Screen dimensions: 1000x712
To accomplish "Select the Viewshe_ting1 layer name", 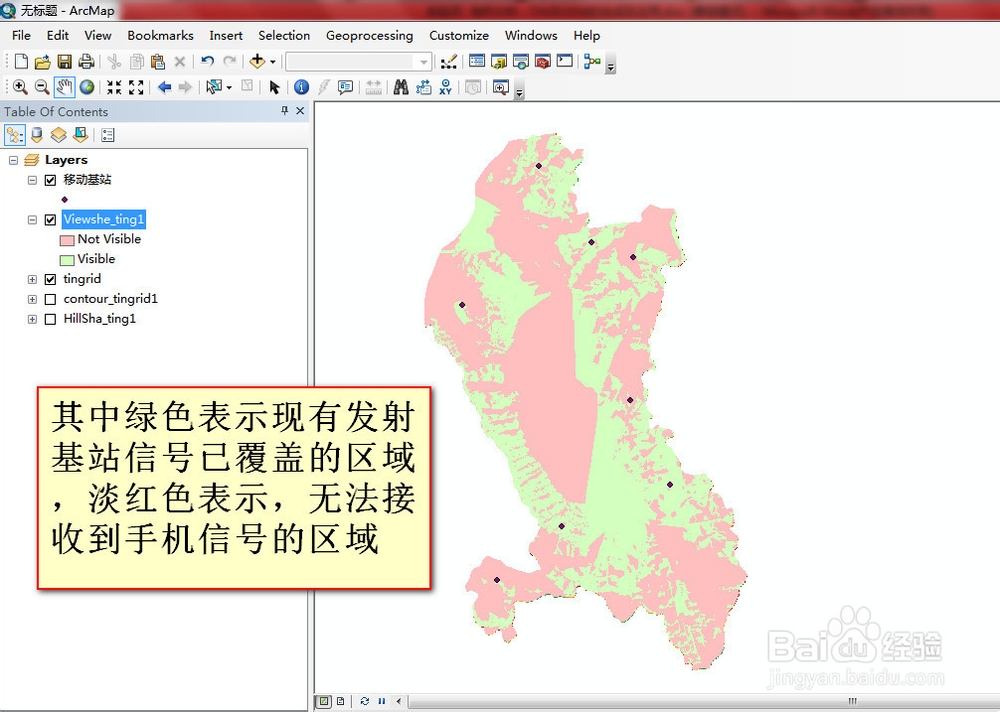I will pyautogui.click(x=104, y=219).
